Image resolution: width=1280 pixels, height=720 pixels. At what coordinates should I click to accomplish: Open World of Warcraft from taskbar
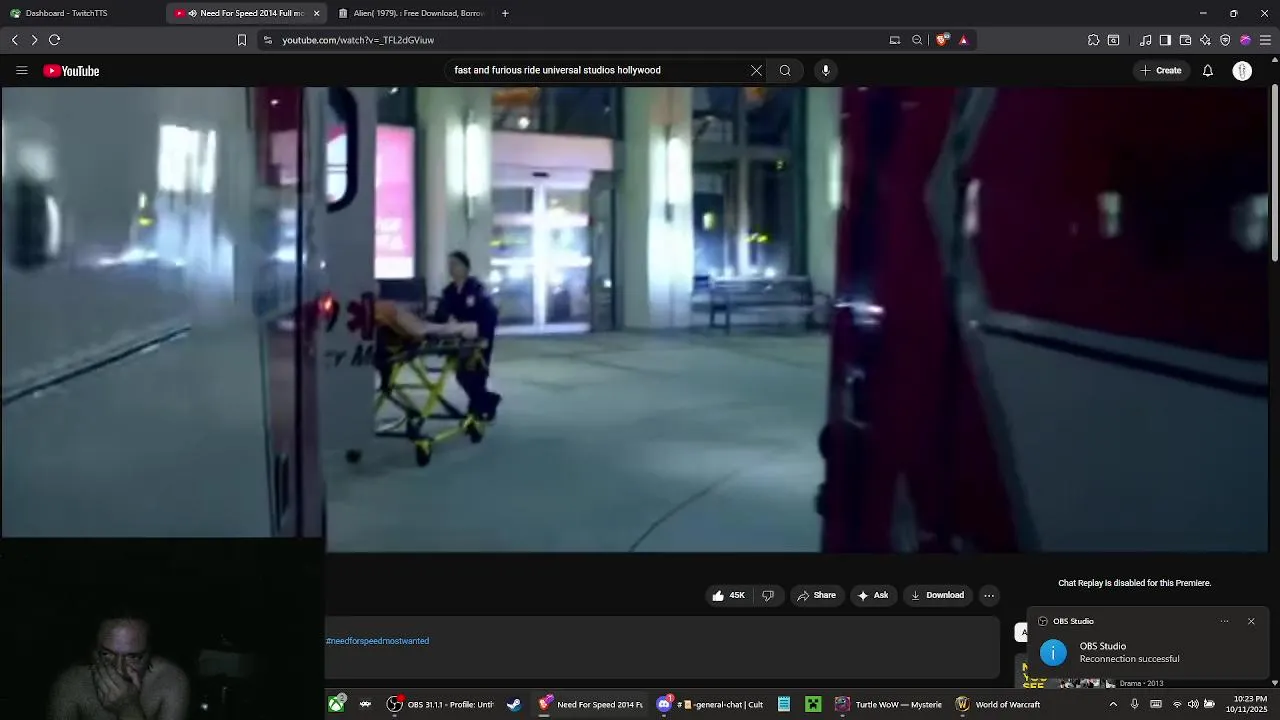click(x=998, y=704)
